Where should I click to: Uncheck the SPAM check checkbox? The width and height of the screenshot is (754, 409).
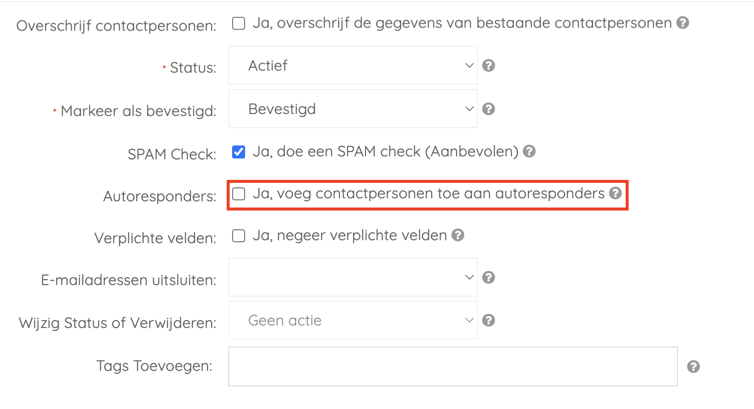pyautogui.click(x=239, y=152)
